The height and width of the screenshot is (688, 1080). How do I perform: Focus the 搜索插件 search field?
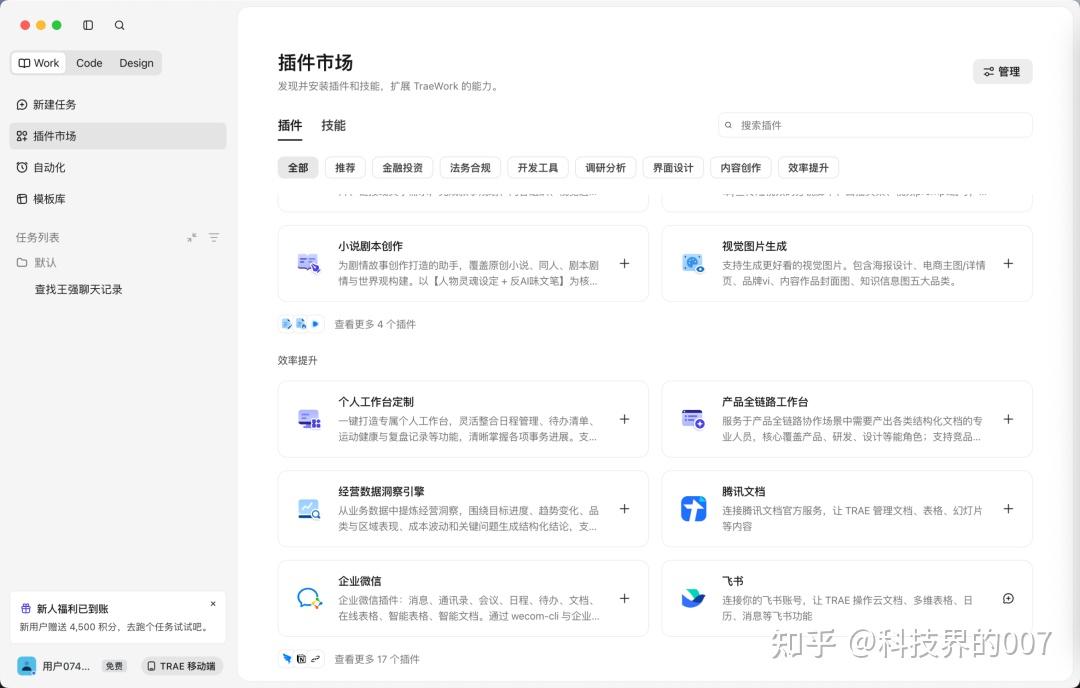875,125
